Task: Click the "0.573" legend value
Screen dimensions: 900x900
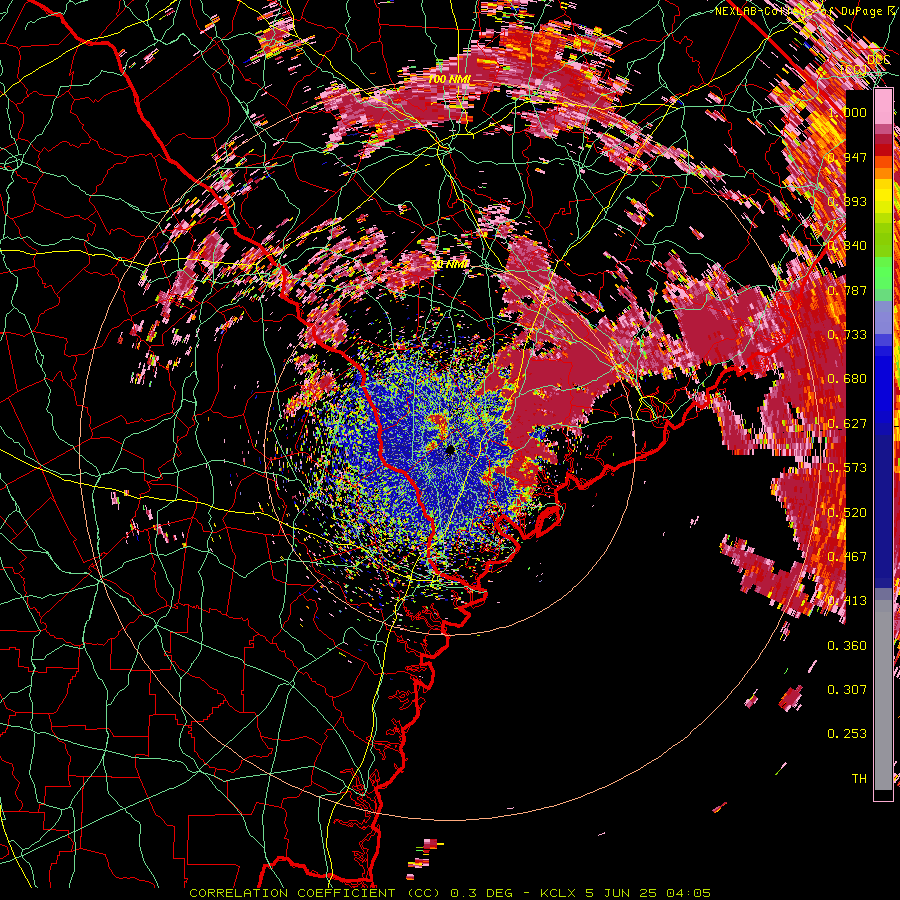Action: click(848, 468)
